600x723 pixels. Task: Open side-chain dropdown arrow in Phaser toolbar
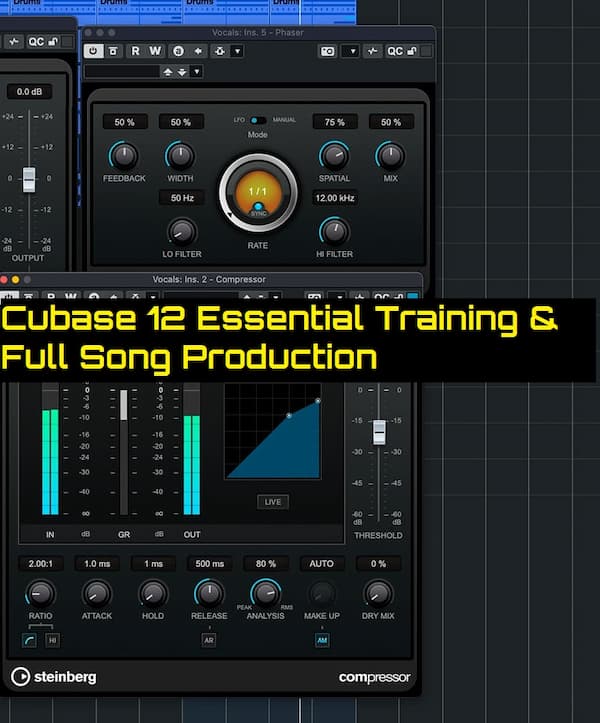(x=238, y=51)
